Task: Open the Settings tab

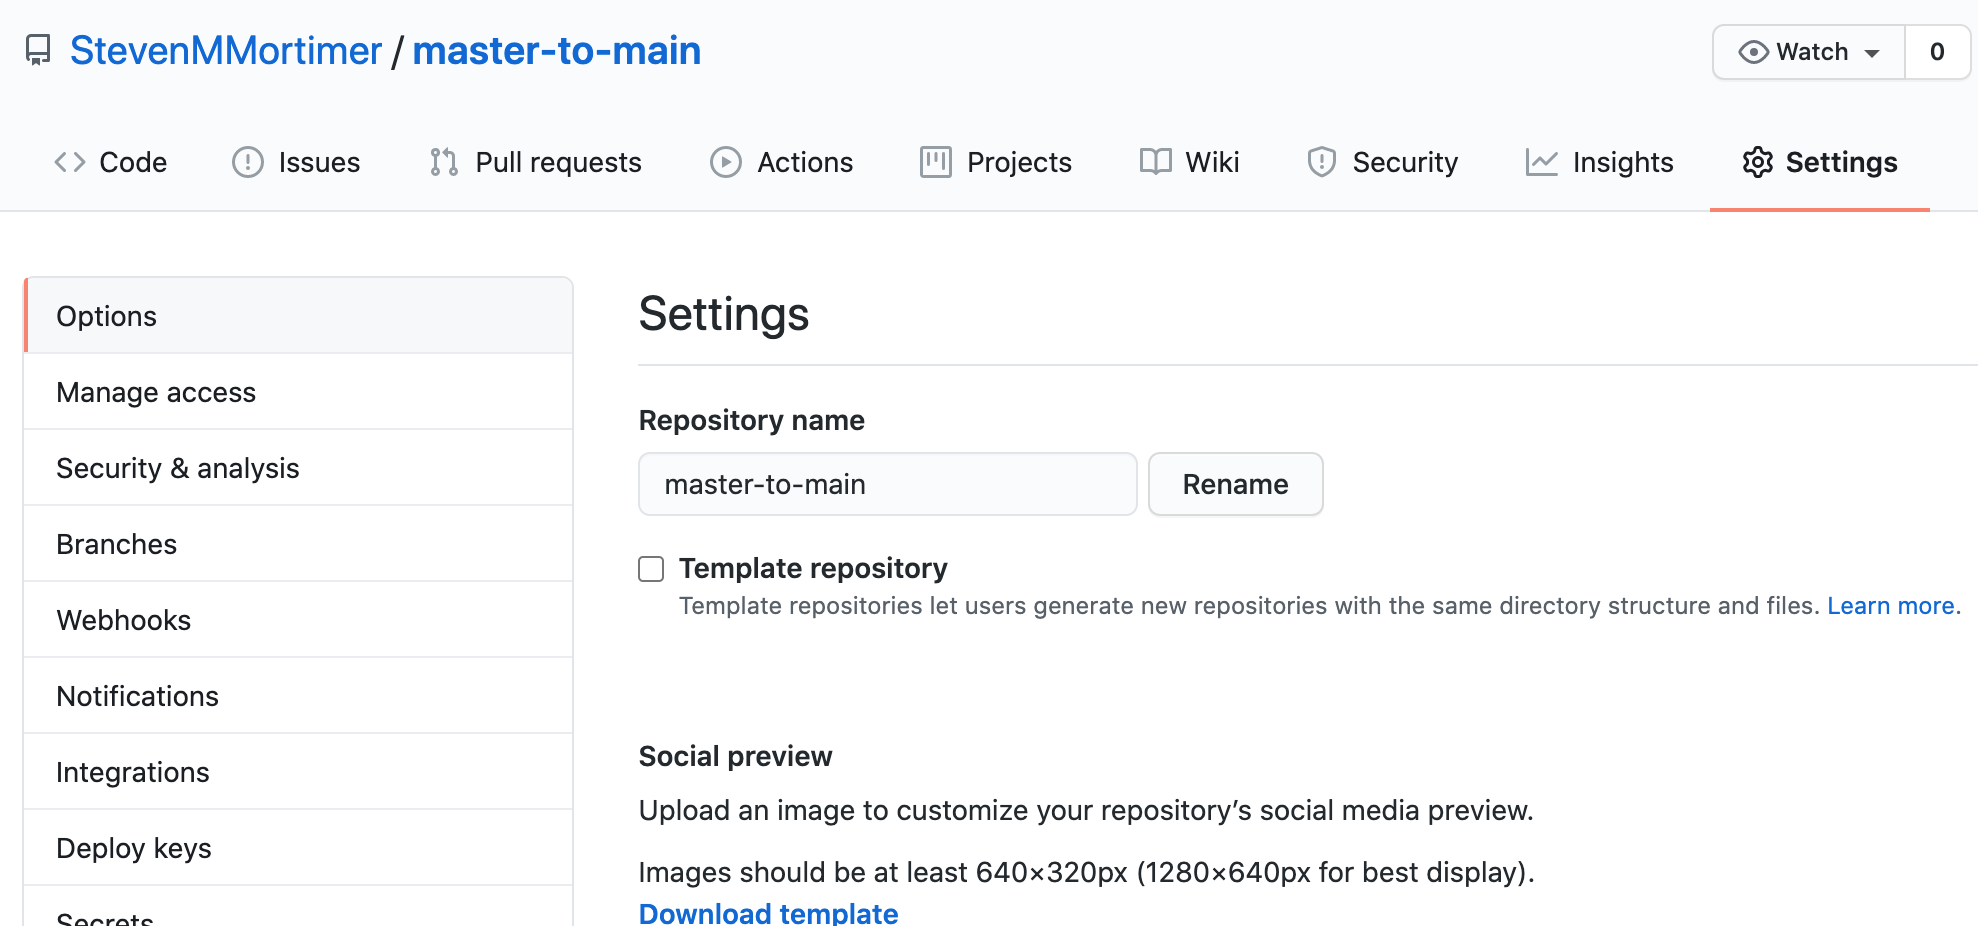Action: coord(1820,162)
